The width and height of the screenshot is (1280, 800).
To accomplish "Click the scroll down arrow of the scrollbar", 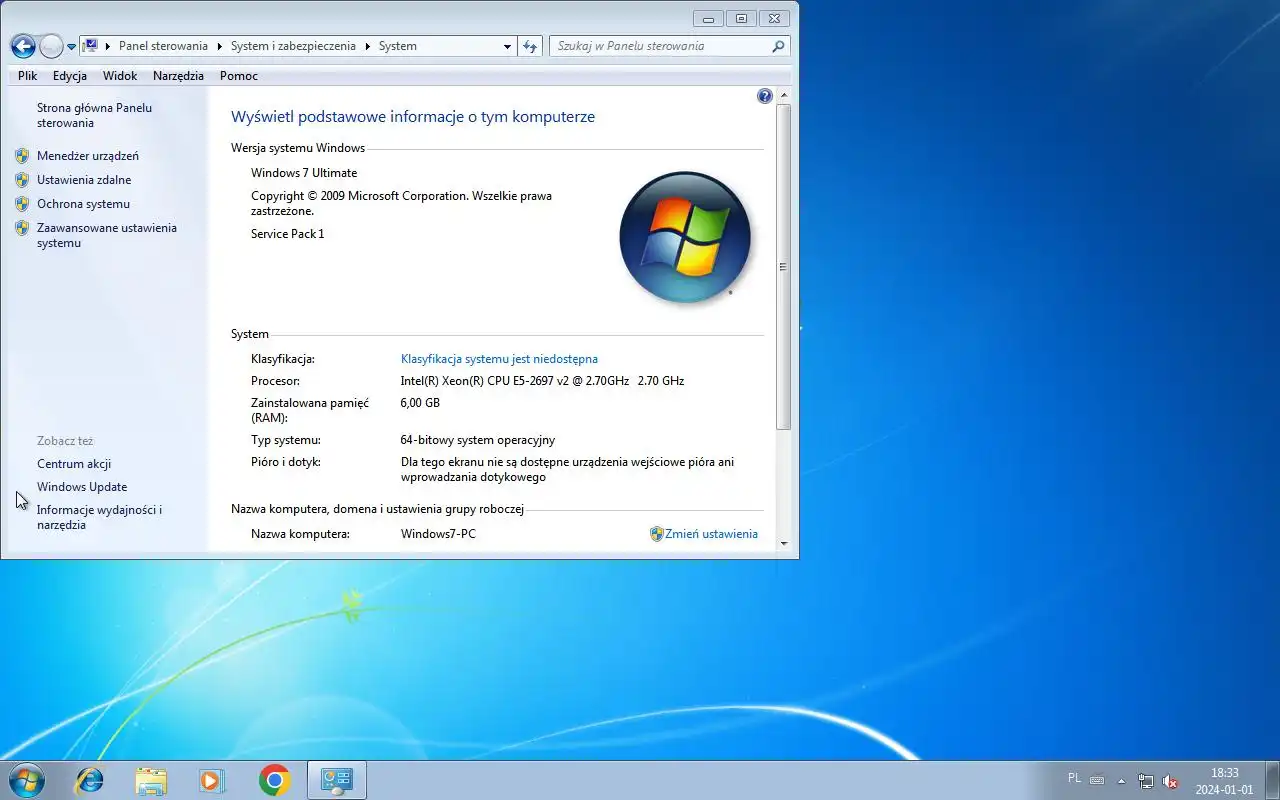I will 784,544.
